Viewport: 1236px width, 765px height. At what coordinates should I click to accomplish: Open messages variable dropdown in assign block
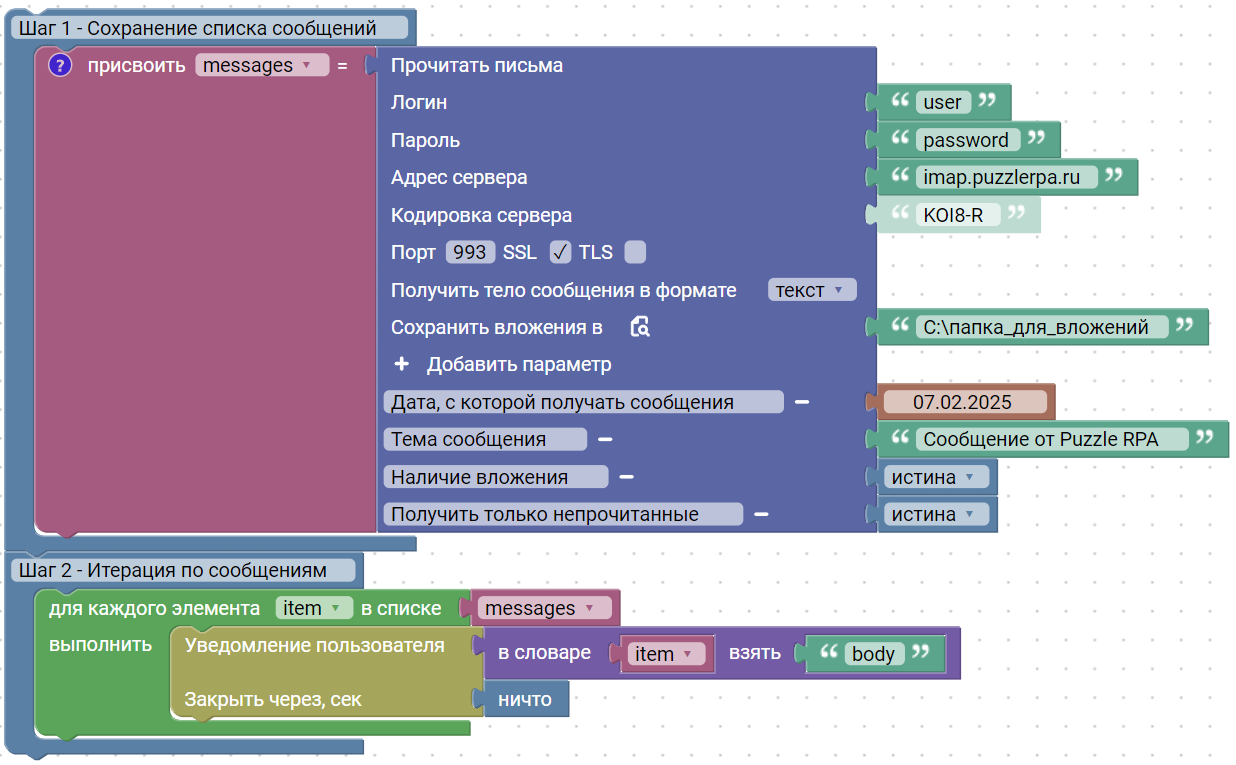pyautogui.click(x=262, y=66)
